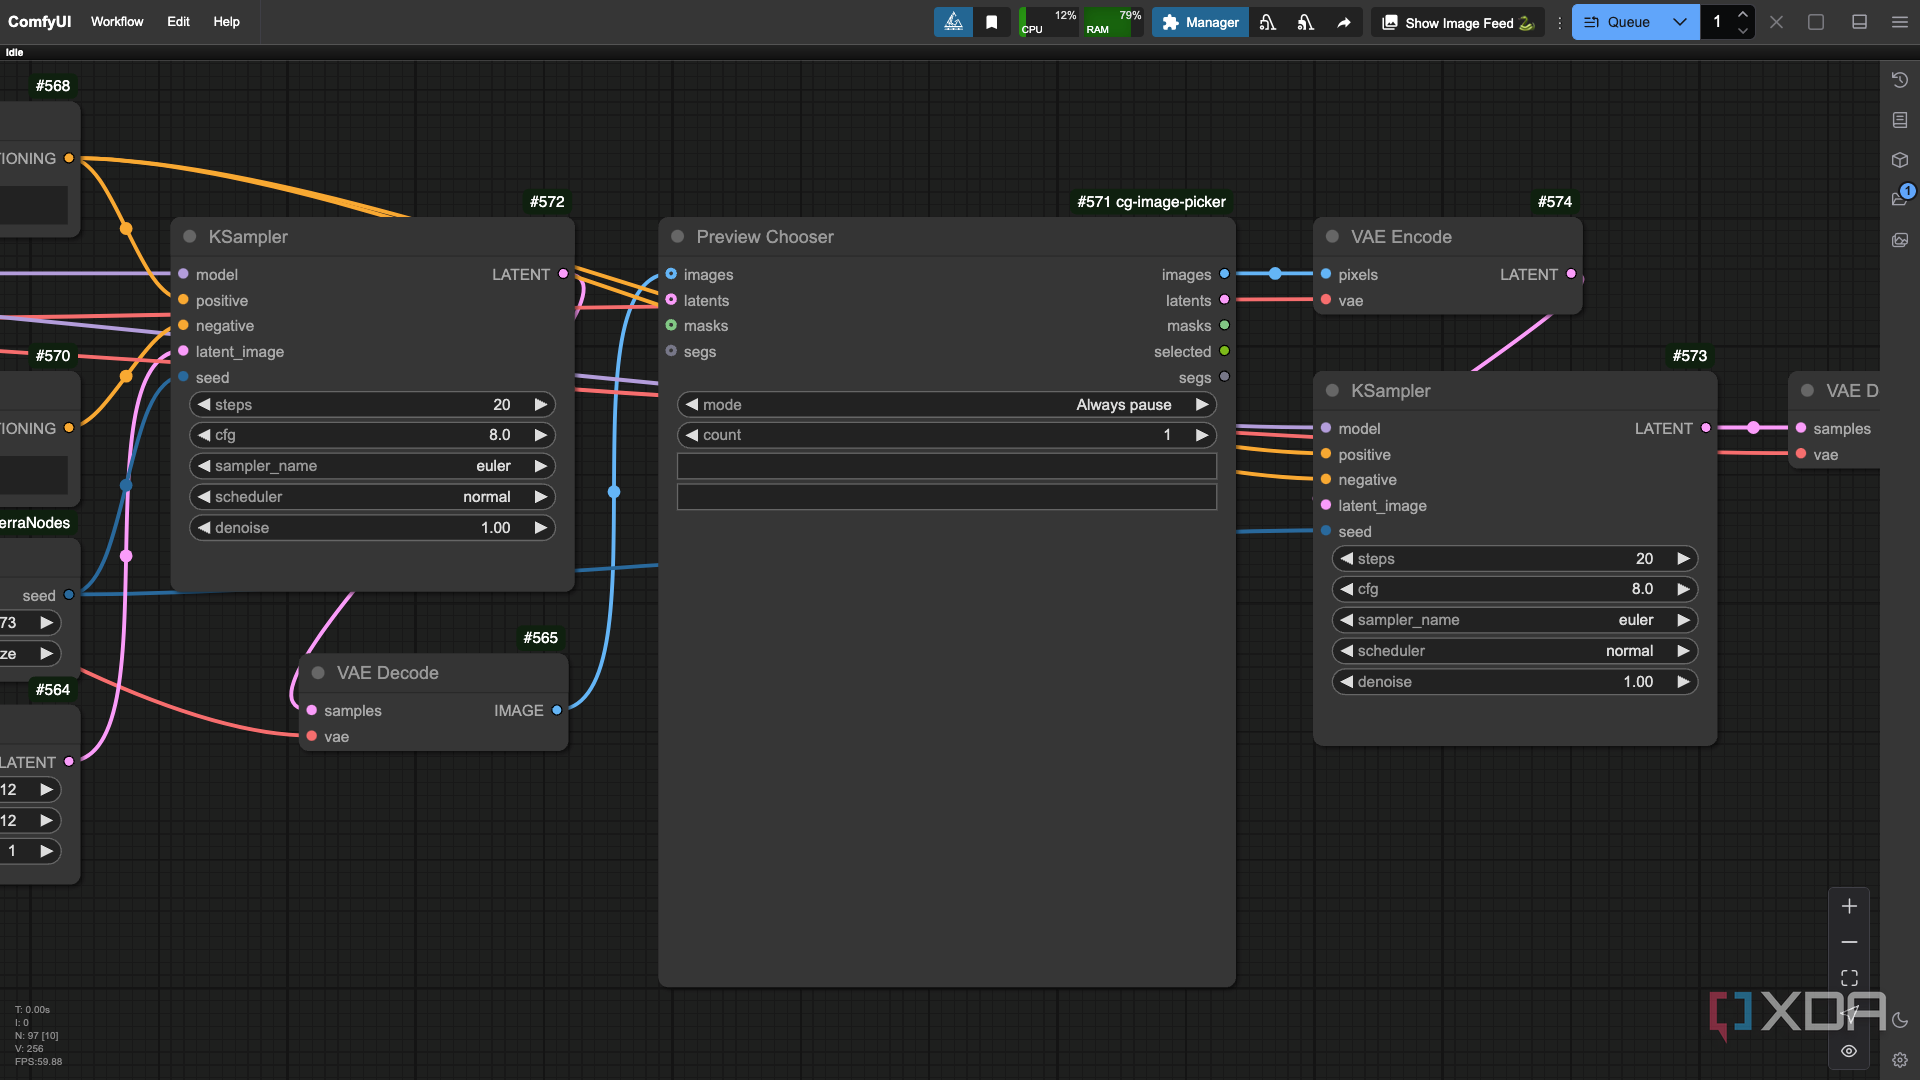Open the Workflow menu

[117, 22]
